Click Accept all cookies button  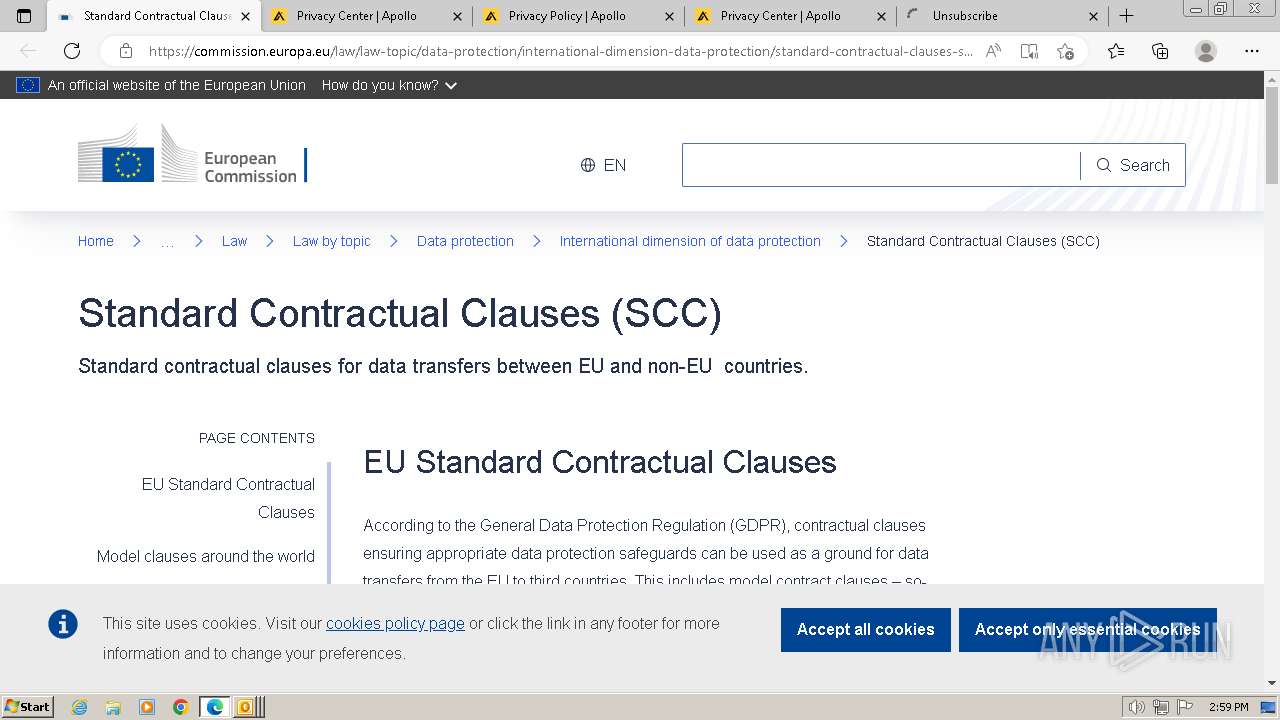(x=866, y=629)
